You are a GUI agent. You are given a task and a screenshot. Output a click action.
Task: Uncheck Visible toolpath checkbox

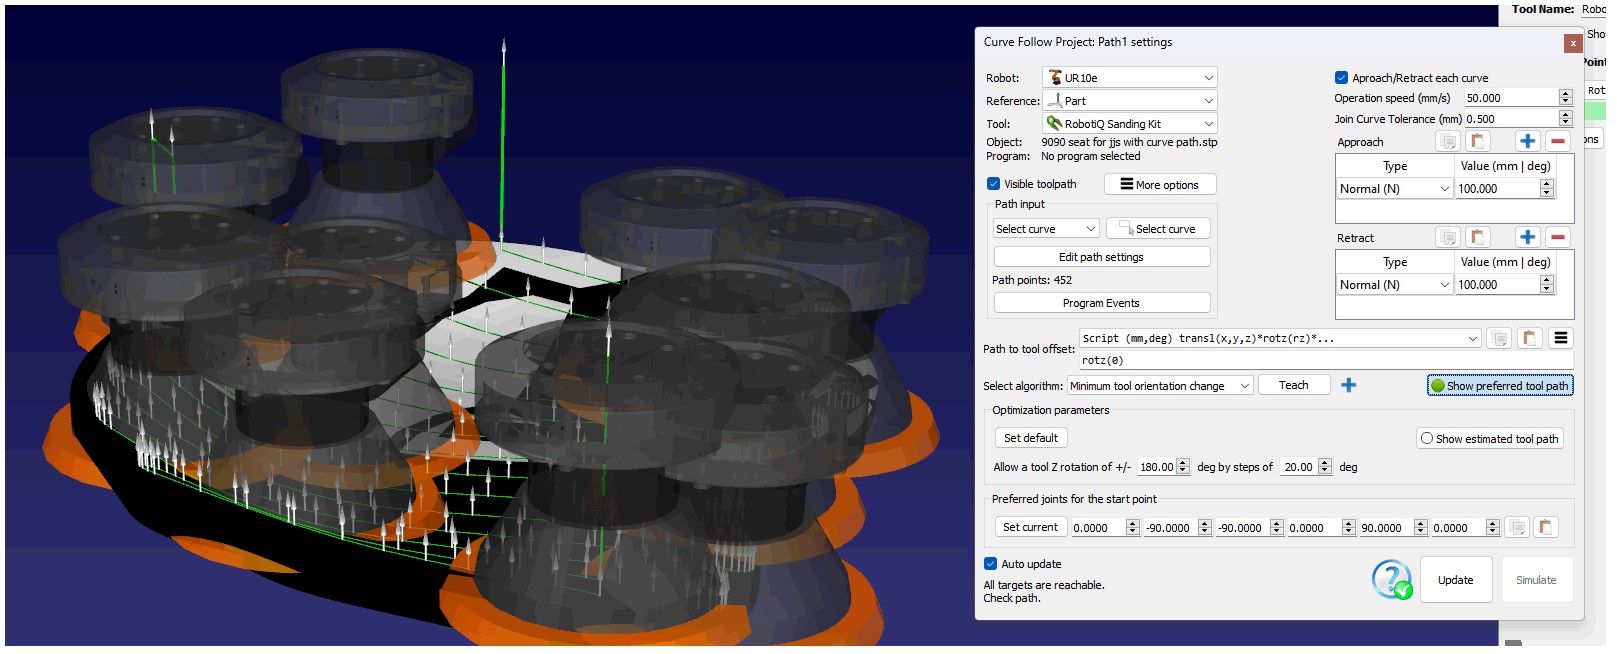pyautogui.click(x=993, y=184)
